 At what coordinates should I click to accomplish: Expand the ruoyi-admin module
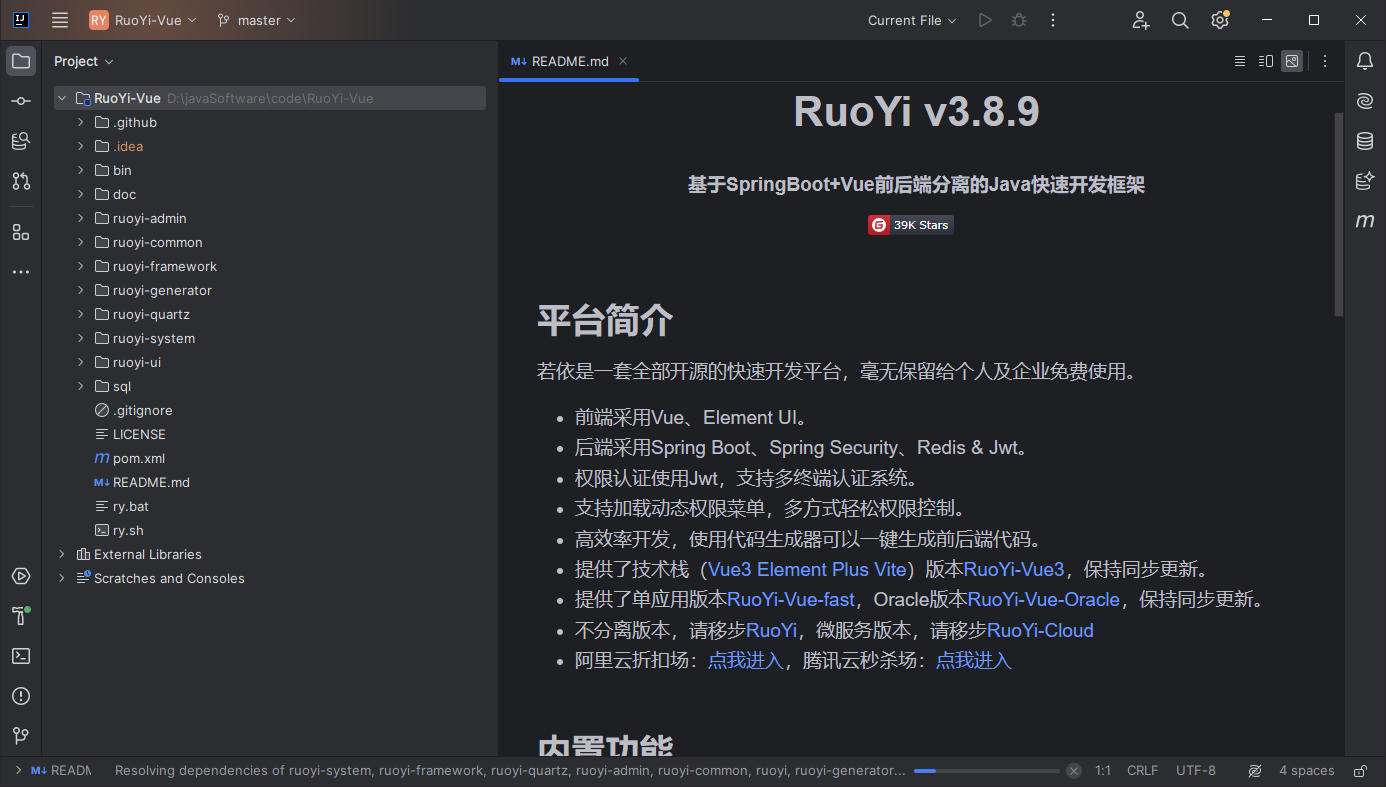81,218
